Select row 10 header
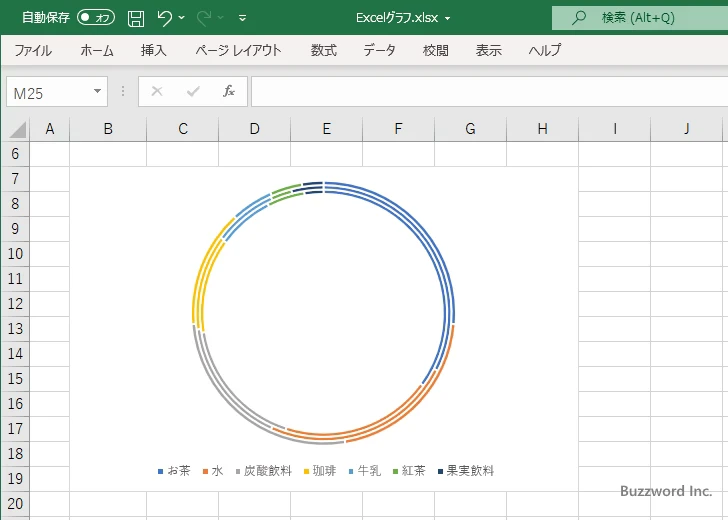Viewport: 728px width, 520px height. 15,254
